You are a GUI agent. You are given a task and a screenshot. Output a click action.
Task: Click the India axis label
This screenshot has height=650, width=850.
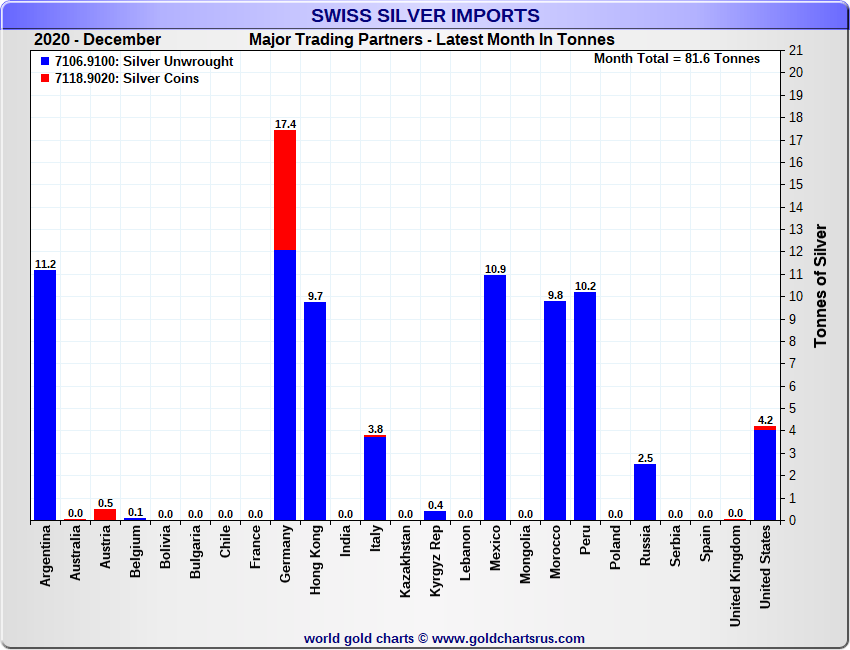(x=345, y=541)
